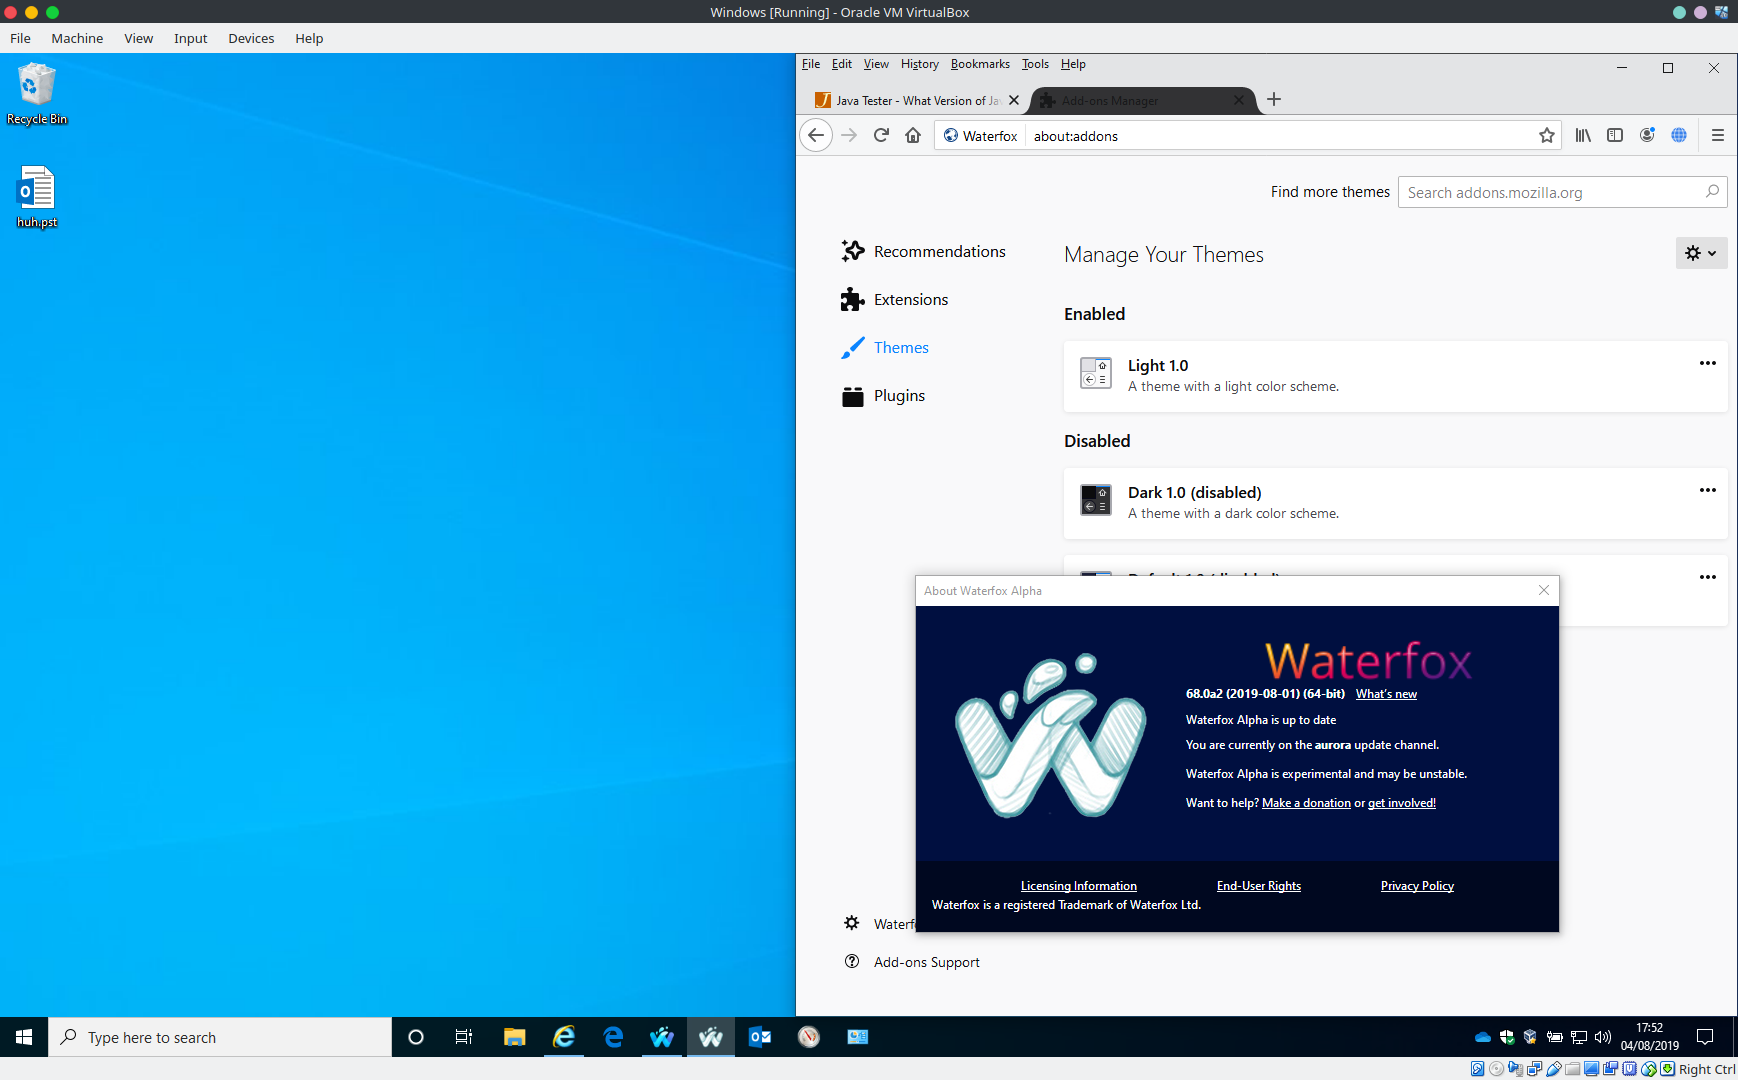Open the Bookmarks menu

[980, 63]
